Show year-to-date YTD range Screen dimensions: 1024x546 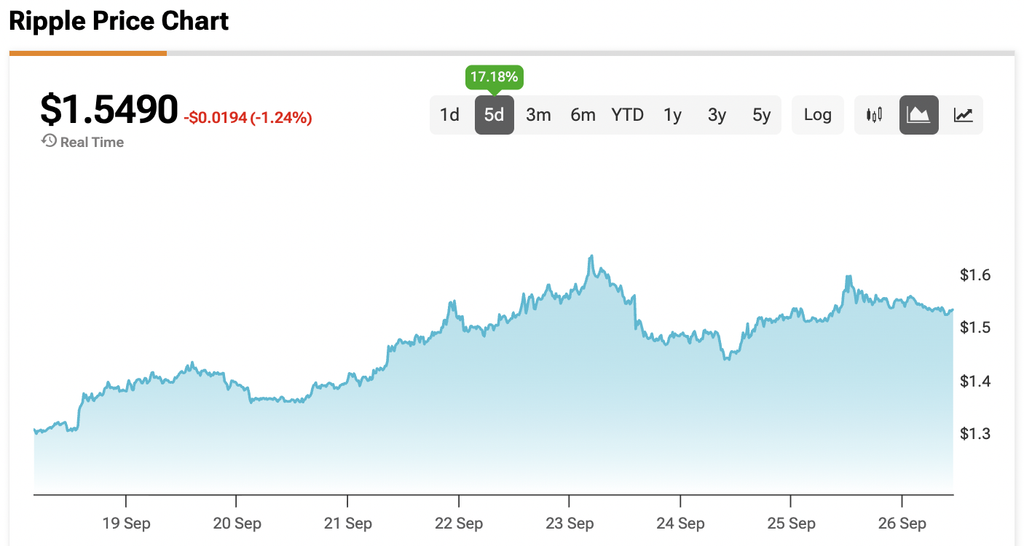627,115
